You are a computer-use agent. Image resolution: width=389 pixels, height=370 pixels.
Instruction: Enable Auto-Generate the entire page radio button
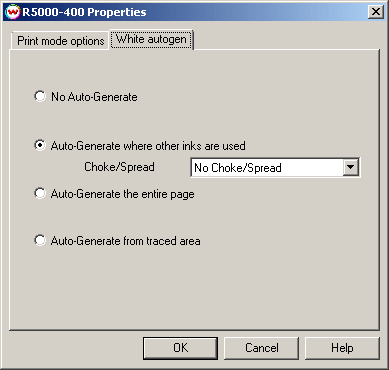pyautogui.click(x=40, y=193)
